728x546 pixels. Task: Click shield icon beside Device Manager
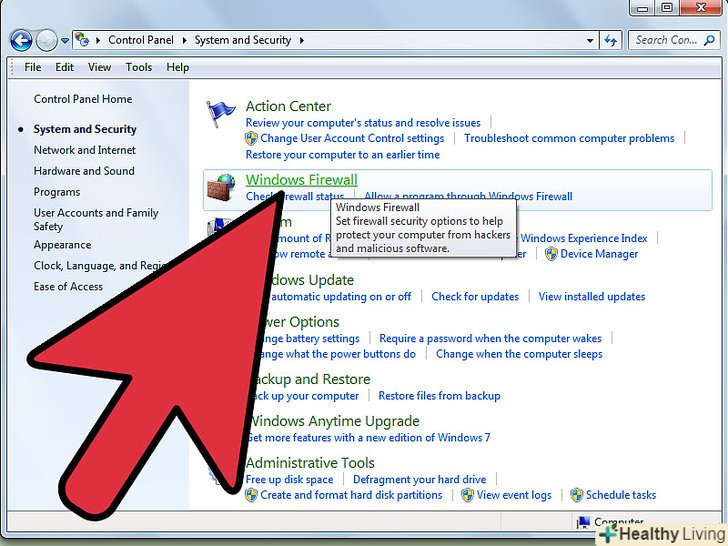click(x=551, y=254)
